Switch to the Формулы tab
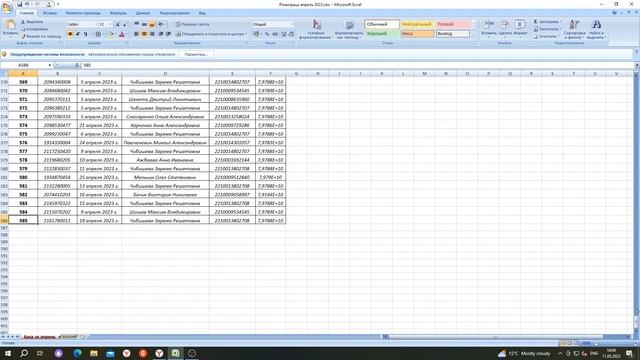 click(x=118, y=13)
